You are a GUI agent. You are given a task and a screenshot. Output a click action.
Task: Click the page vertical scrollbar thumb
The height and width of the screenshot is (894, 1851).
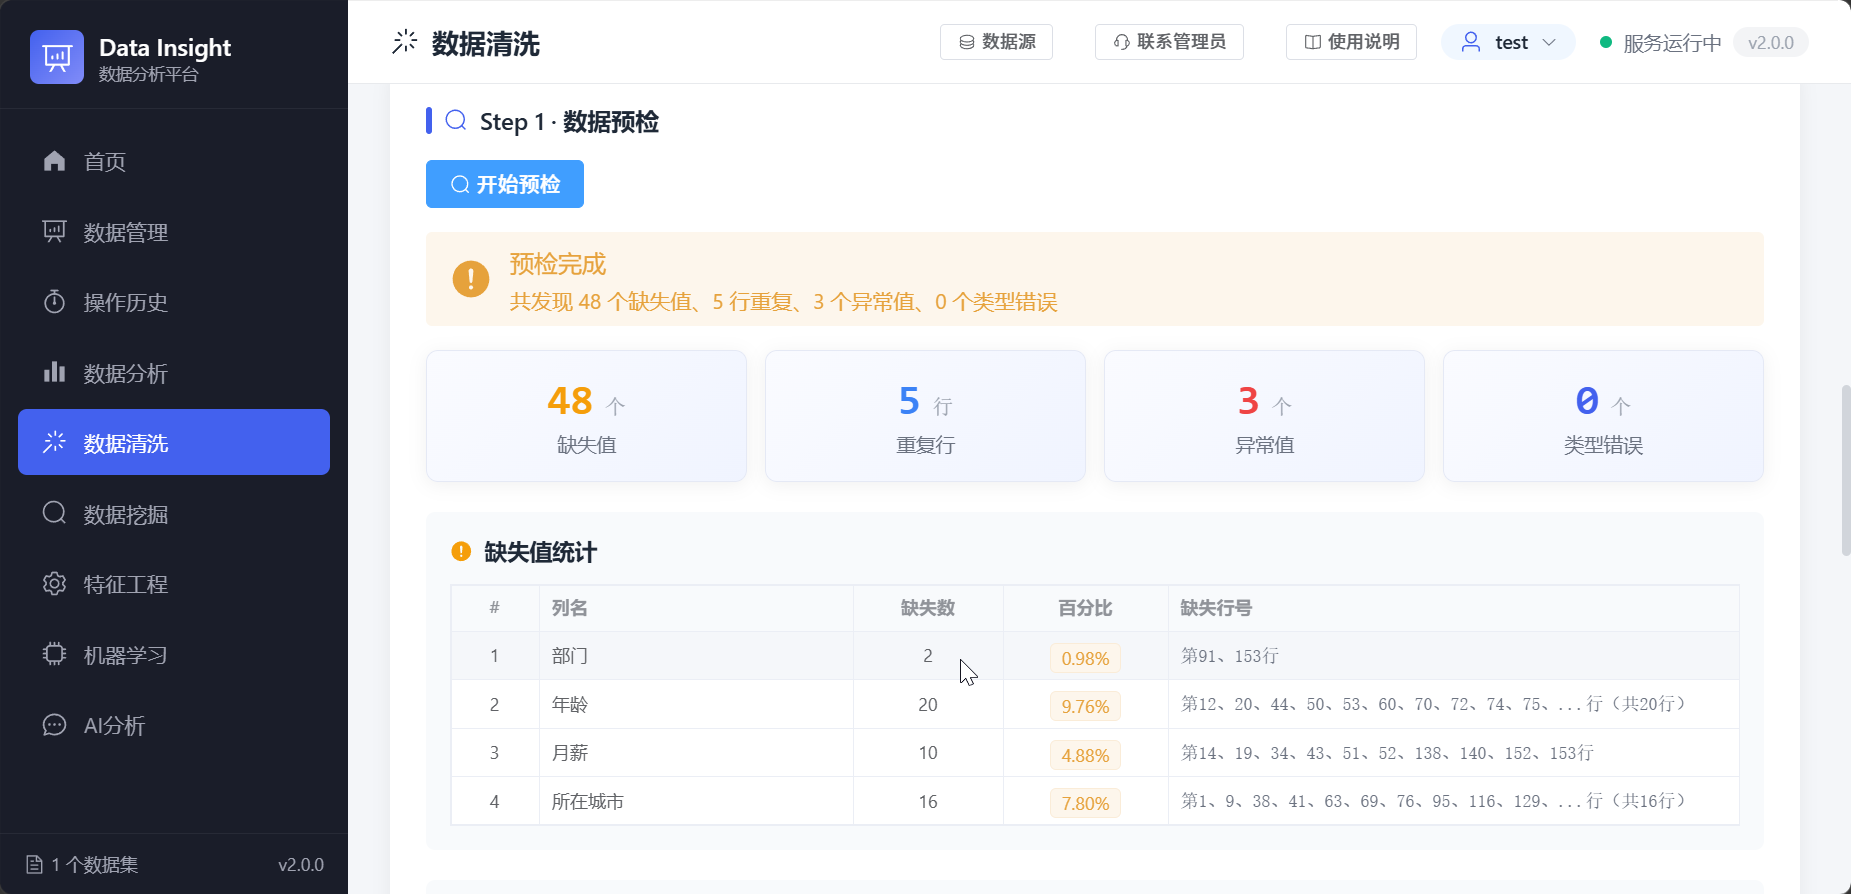1845,470
